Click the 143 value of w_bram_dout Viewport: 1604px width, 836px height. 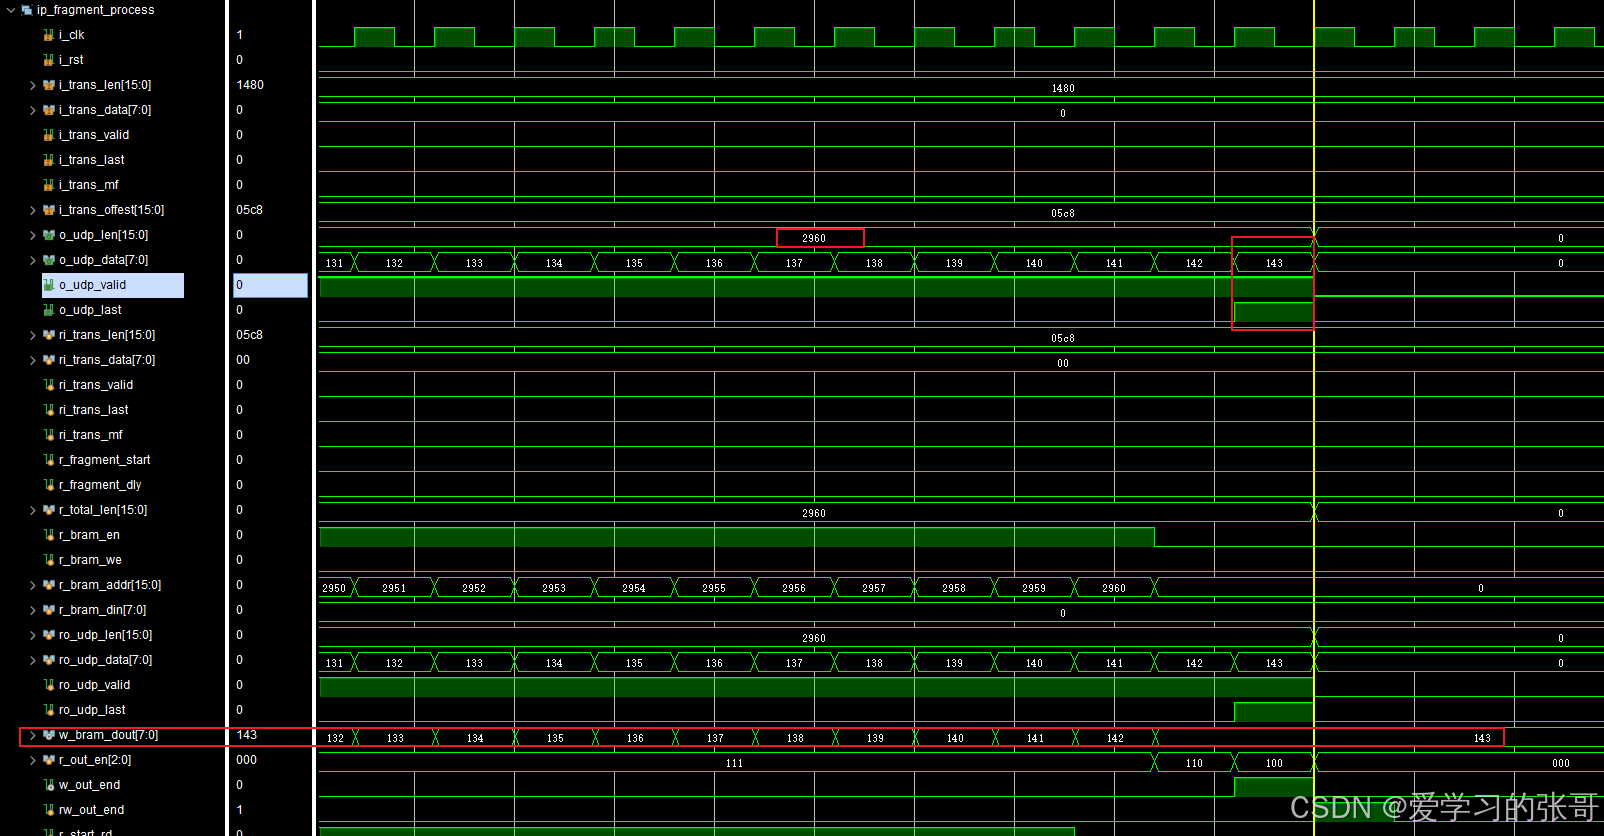(247, 735)
